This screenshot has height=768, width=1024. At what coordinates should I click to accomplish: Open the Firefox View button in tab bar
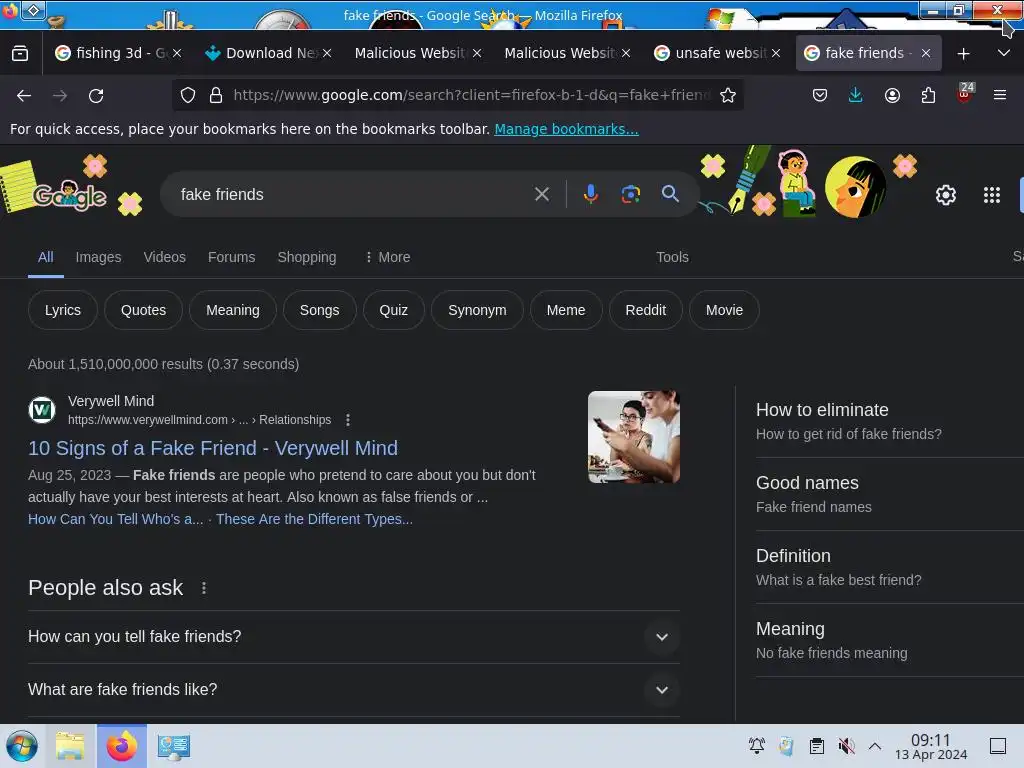(x=20, y=54)
